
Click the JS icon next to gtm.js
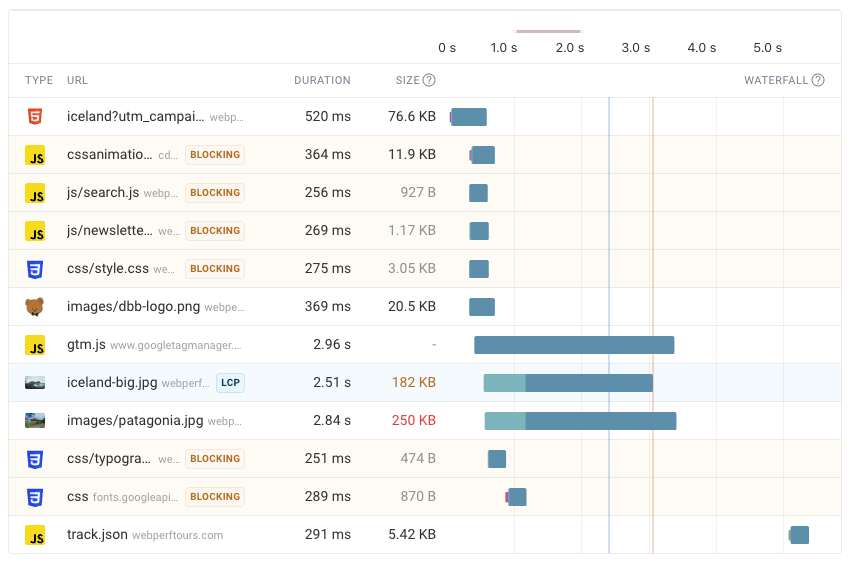35,345
